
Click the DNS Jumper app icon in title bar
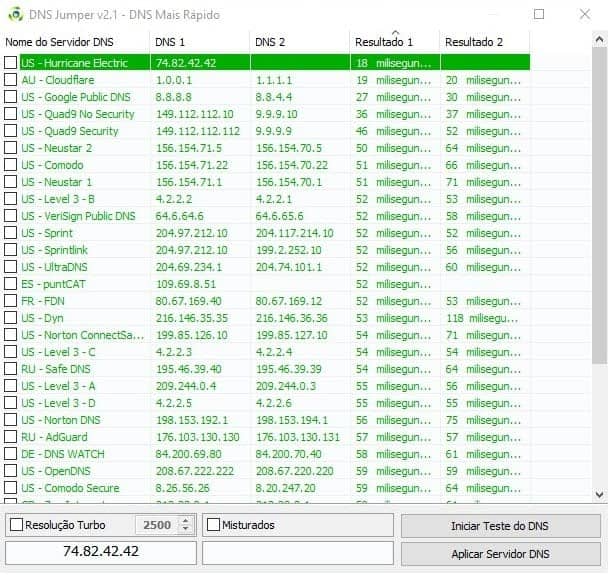click(x=16, y=14)
